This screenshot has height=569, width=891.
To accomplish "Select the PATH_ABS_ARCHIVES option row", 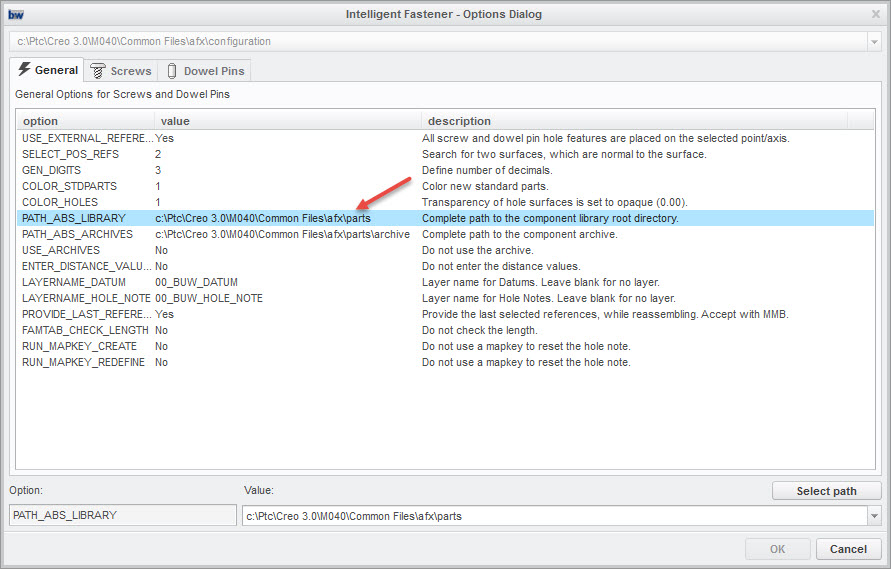I will [446, 234].
